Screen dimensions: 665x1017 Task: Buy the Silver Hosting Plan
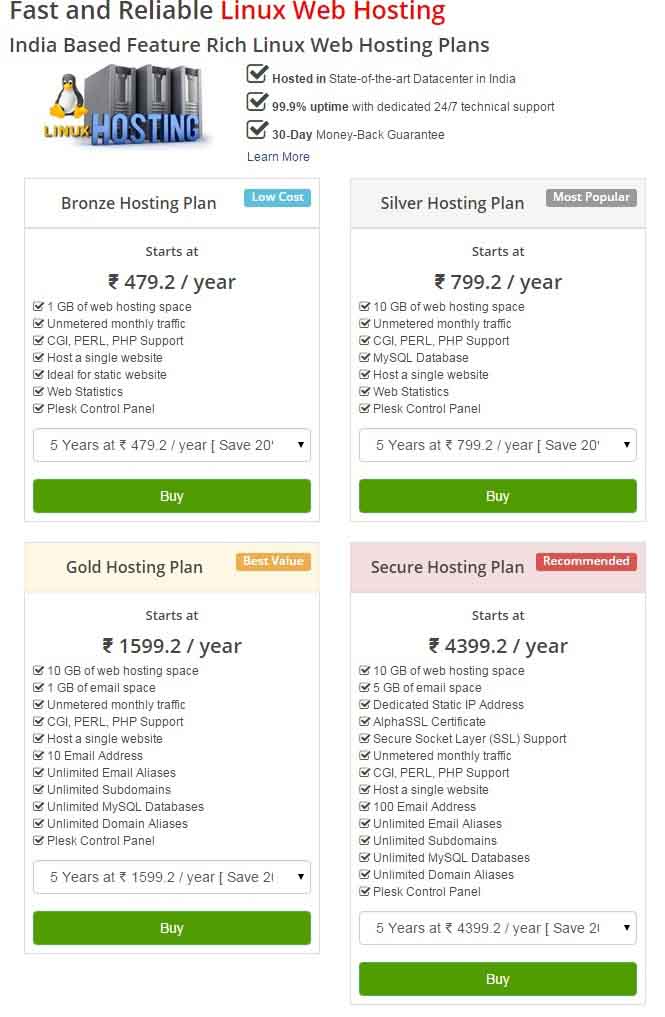coord(498,496)
